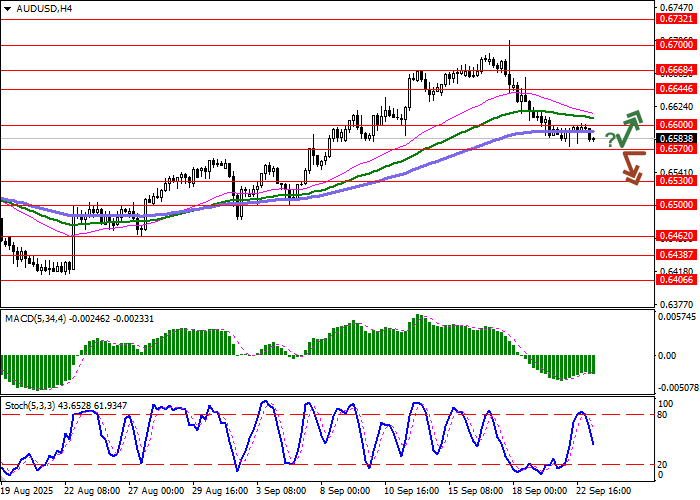Click the 22 Aug 08:00 time axis label
Screen dimensions: 700x500
click(92, 491)
